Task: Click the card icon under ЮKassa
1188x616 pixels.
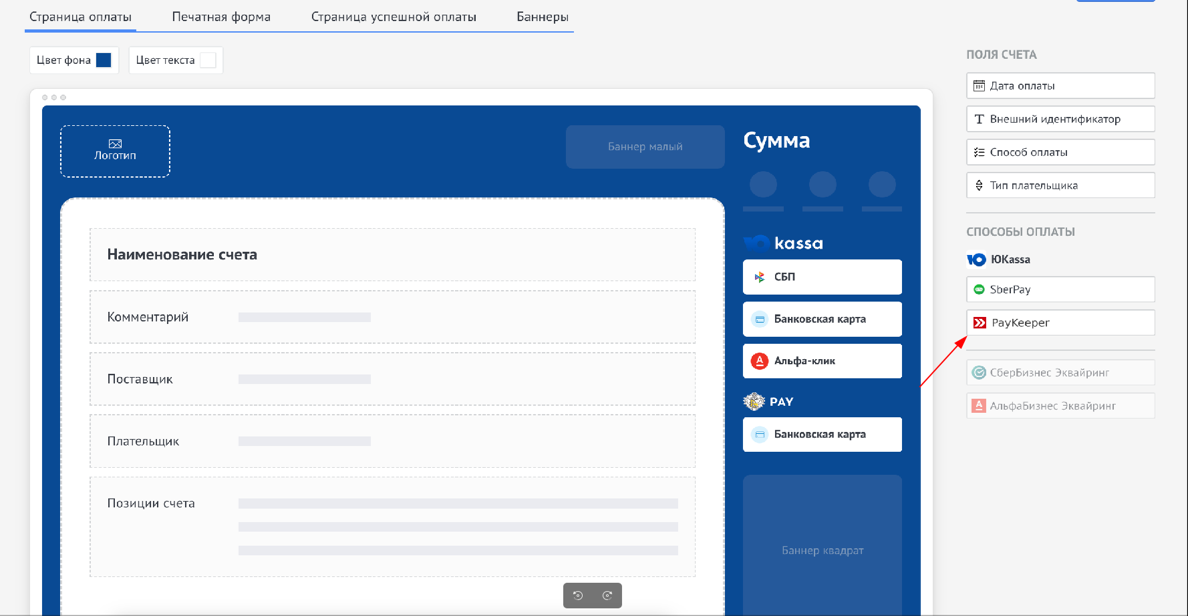Action: 759,319
